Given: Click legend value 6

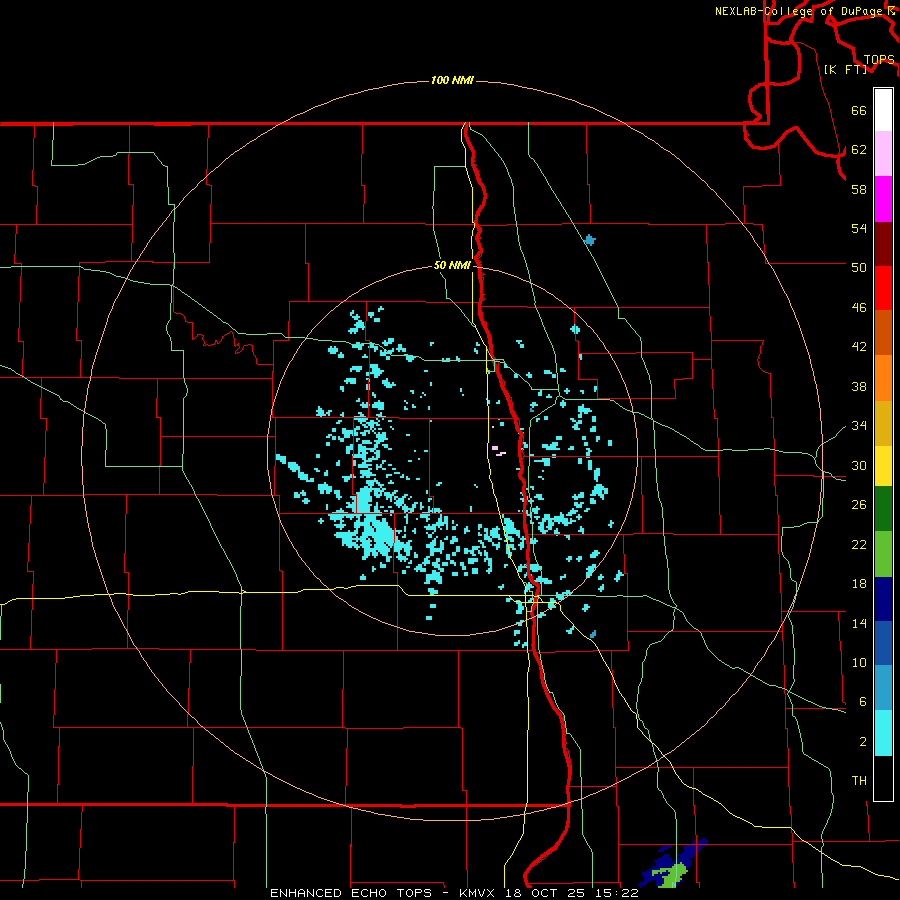Looking at the screenshot, I should coord(863,702).
